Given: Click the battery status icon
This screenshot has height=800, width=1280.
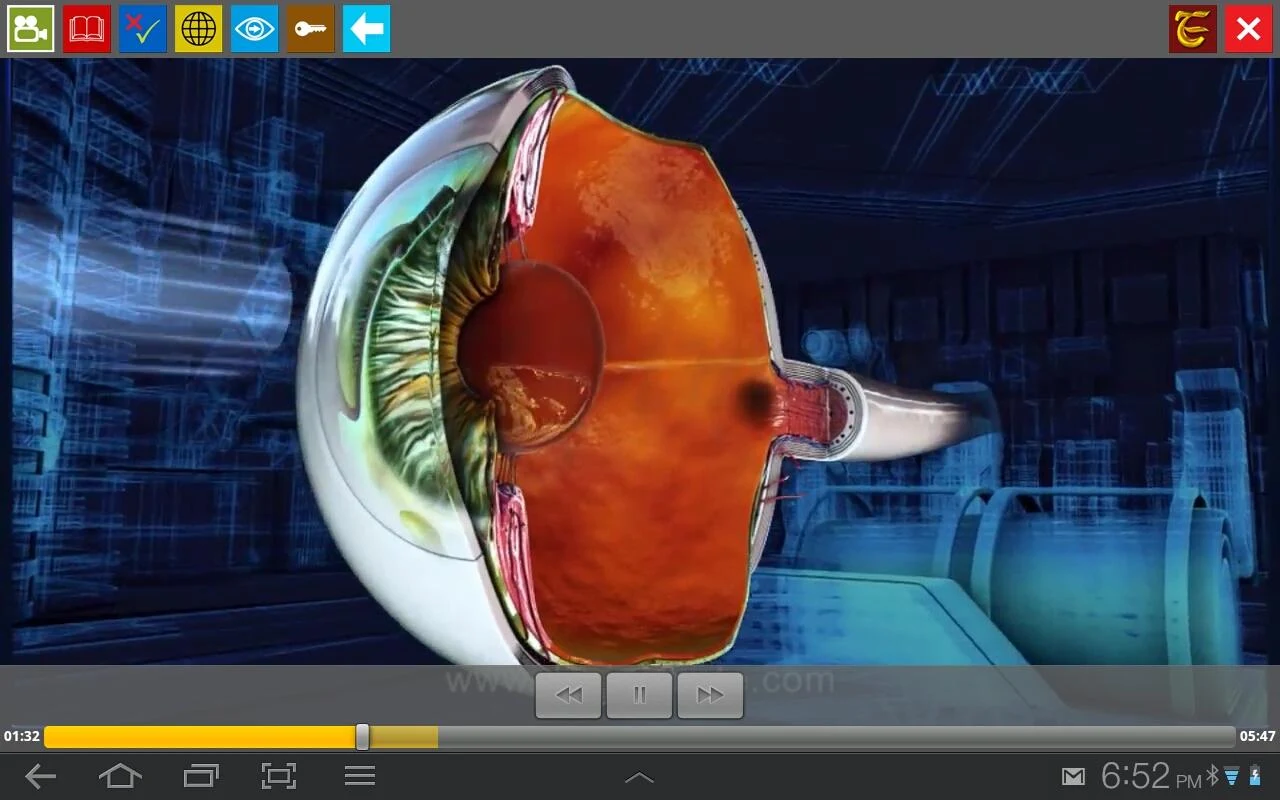Looking at the screenshot, I should [1256, 776].
